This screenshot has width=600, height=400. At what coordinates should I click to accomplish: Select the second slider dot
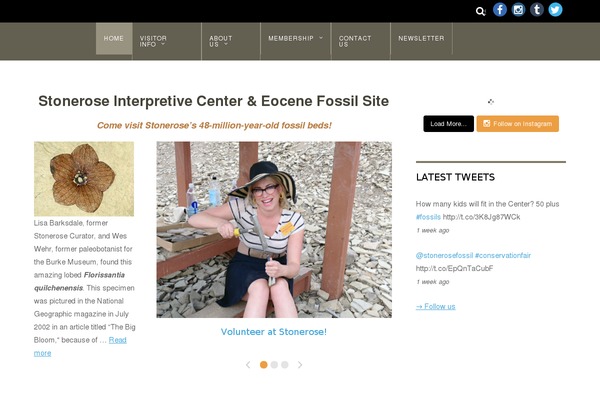pos(274,365)
